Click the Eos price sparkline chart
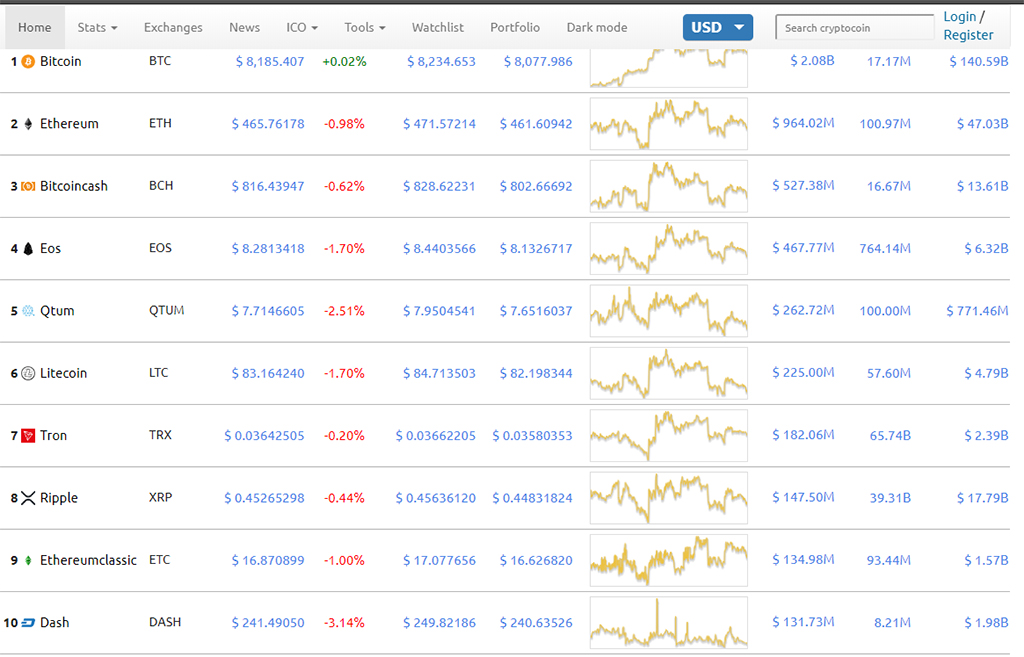 (669, 249)
